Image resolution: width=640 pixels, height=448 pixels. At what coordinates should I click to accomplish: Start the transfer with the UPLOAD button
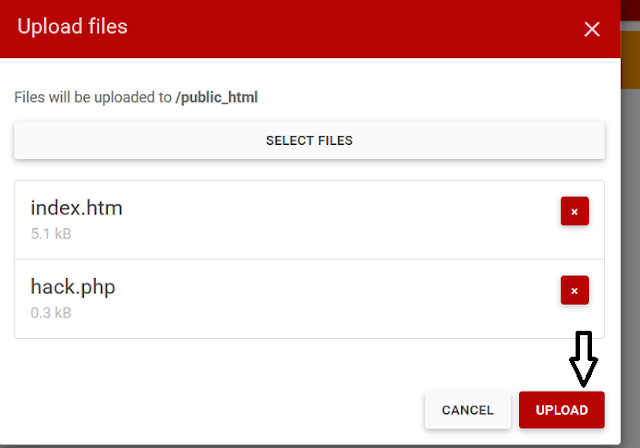[562, 410]
